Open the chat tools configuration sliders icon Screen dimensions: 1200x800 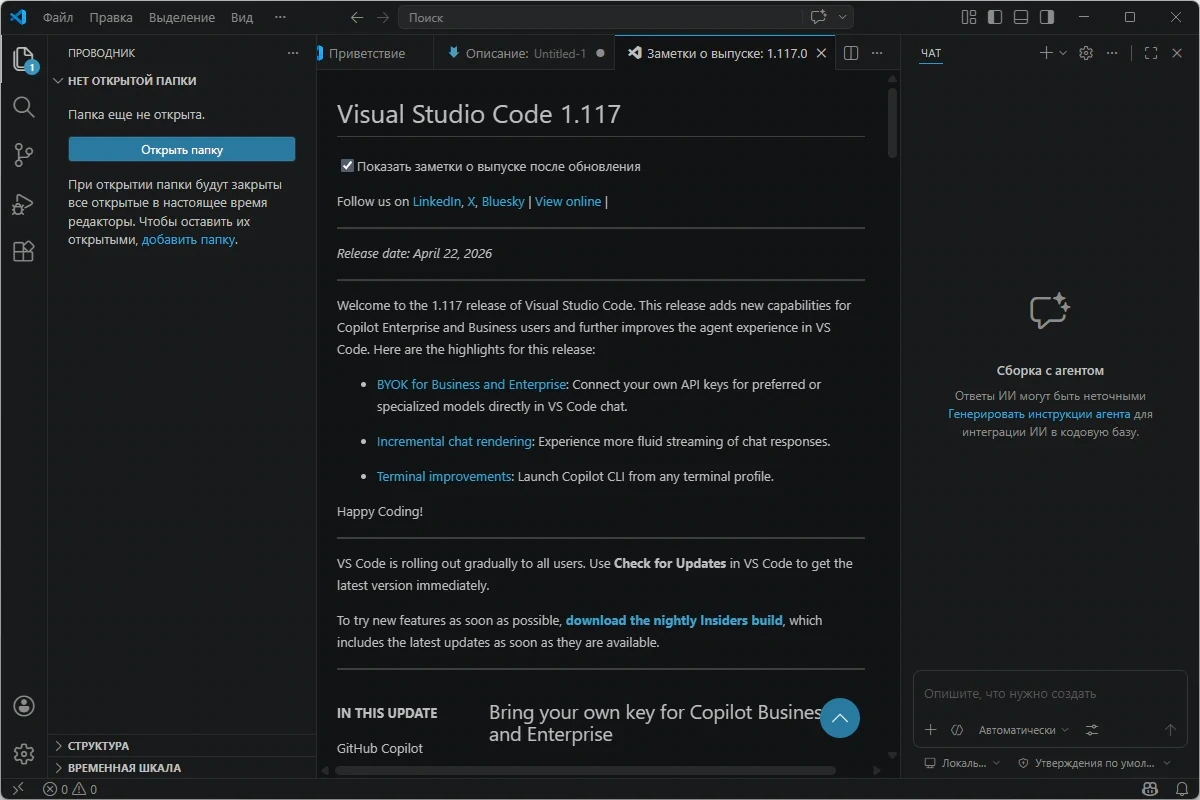pos(1092,730)
